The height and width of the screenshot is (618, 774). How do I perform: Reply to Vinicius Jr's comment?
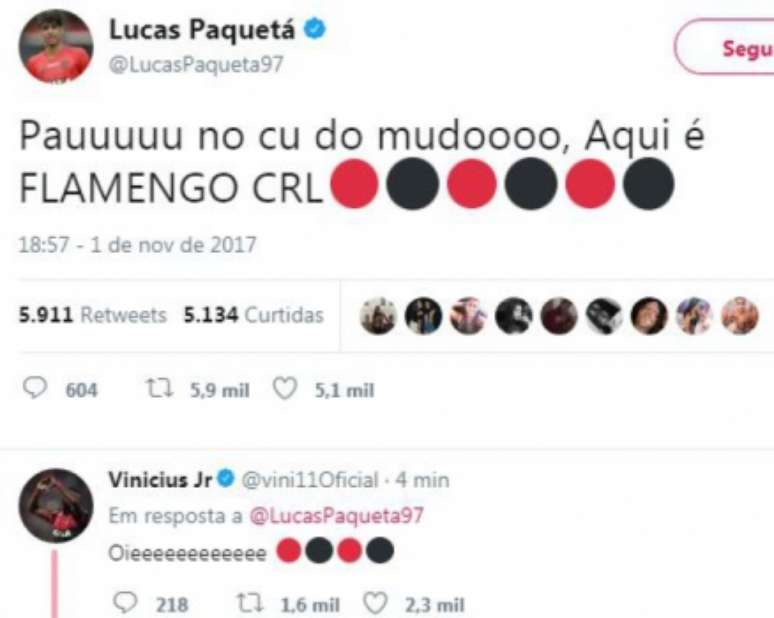point(125,603)
